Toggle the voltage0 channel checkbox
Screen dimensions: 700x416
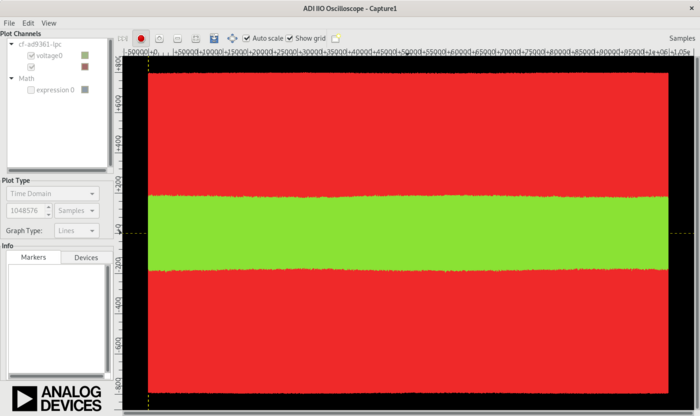tap(31, 56)
